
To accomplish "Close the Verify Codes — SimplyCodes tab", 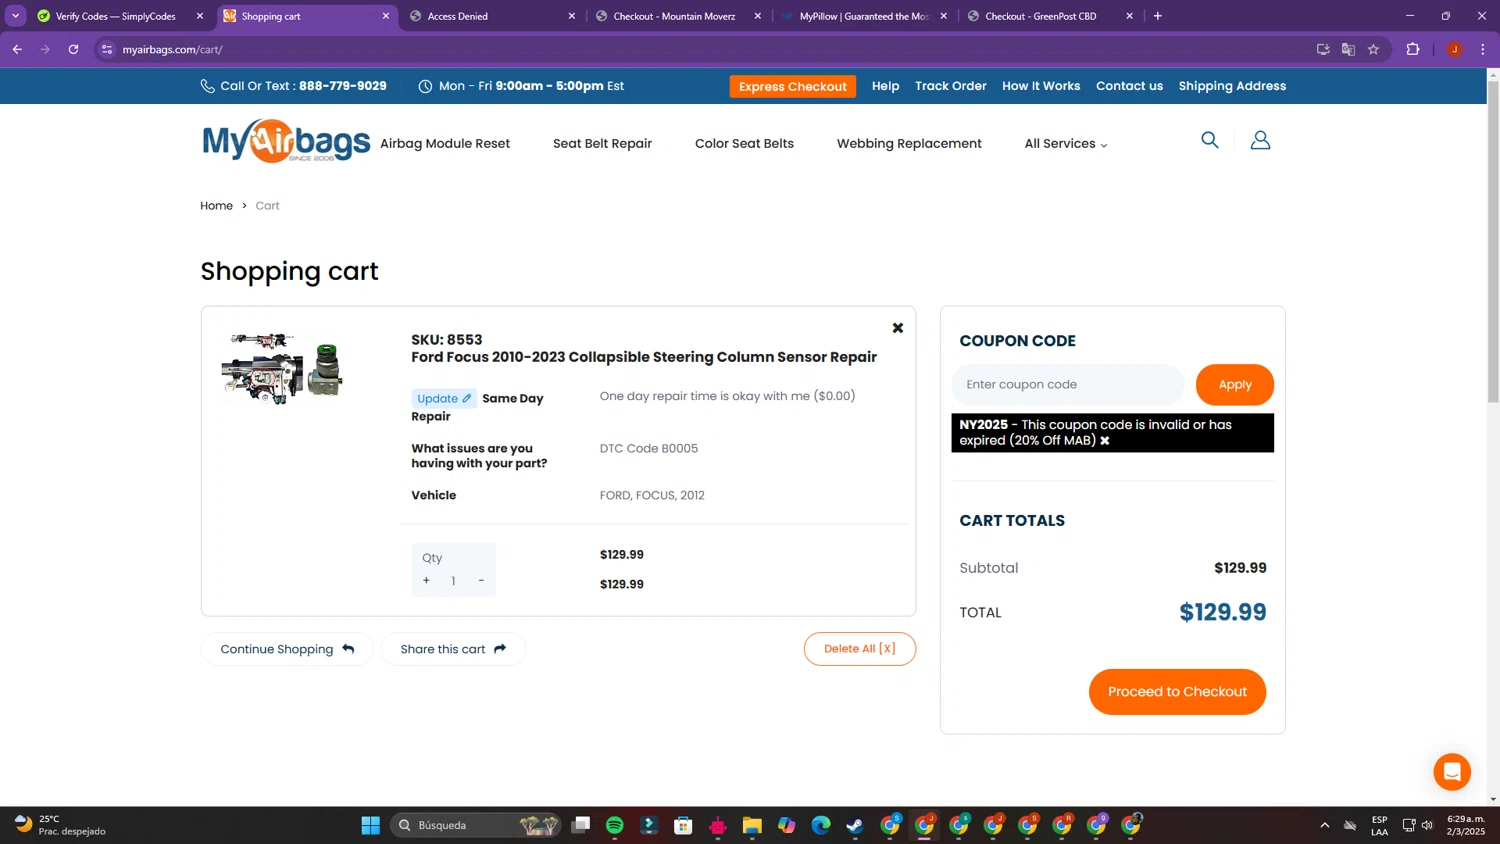I will [x=200, y=16].
